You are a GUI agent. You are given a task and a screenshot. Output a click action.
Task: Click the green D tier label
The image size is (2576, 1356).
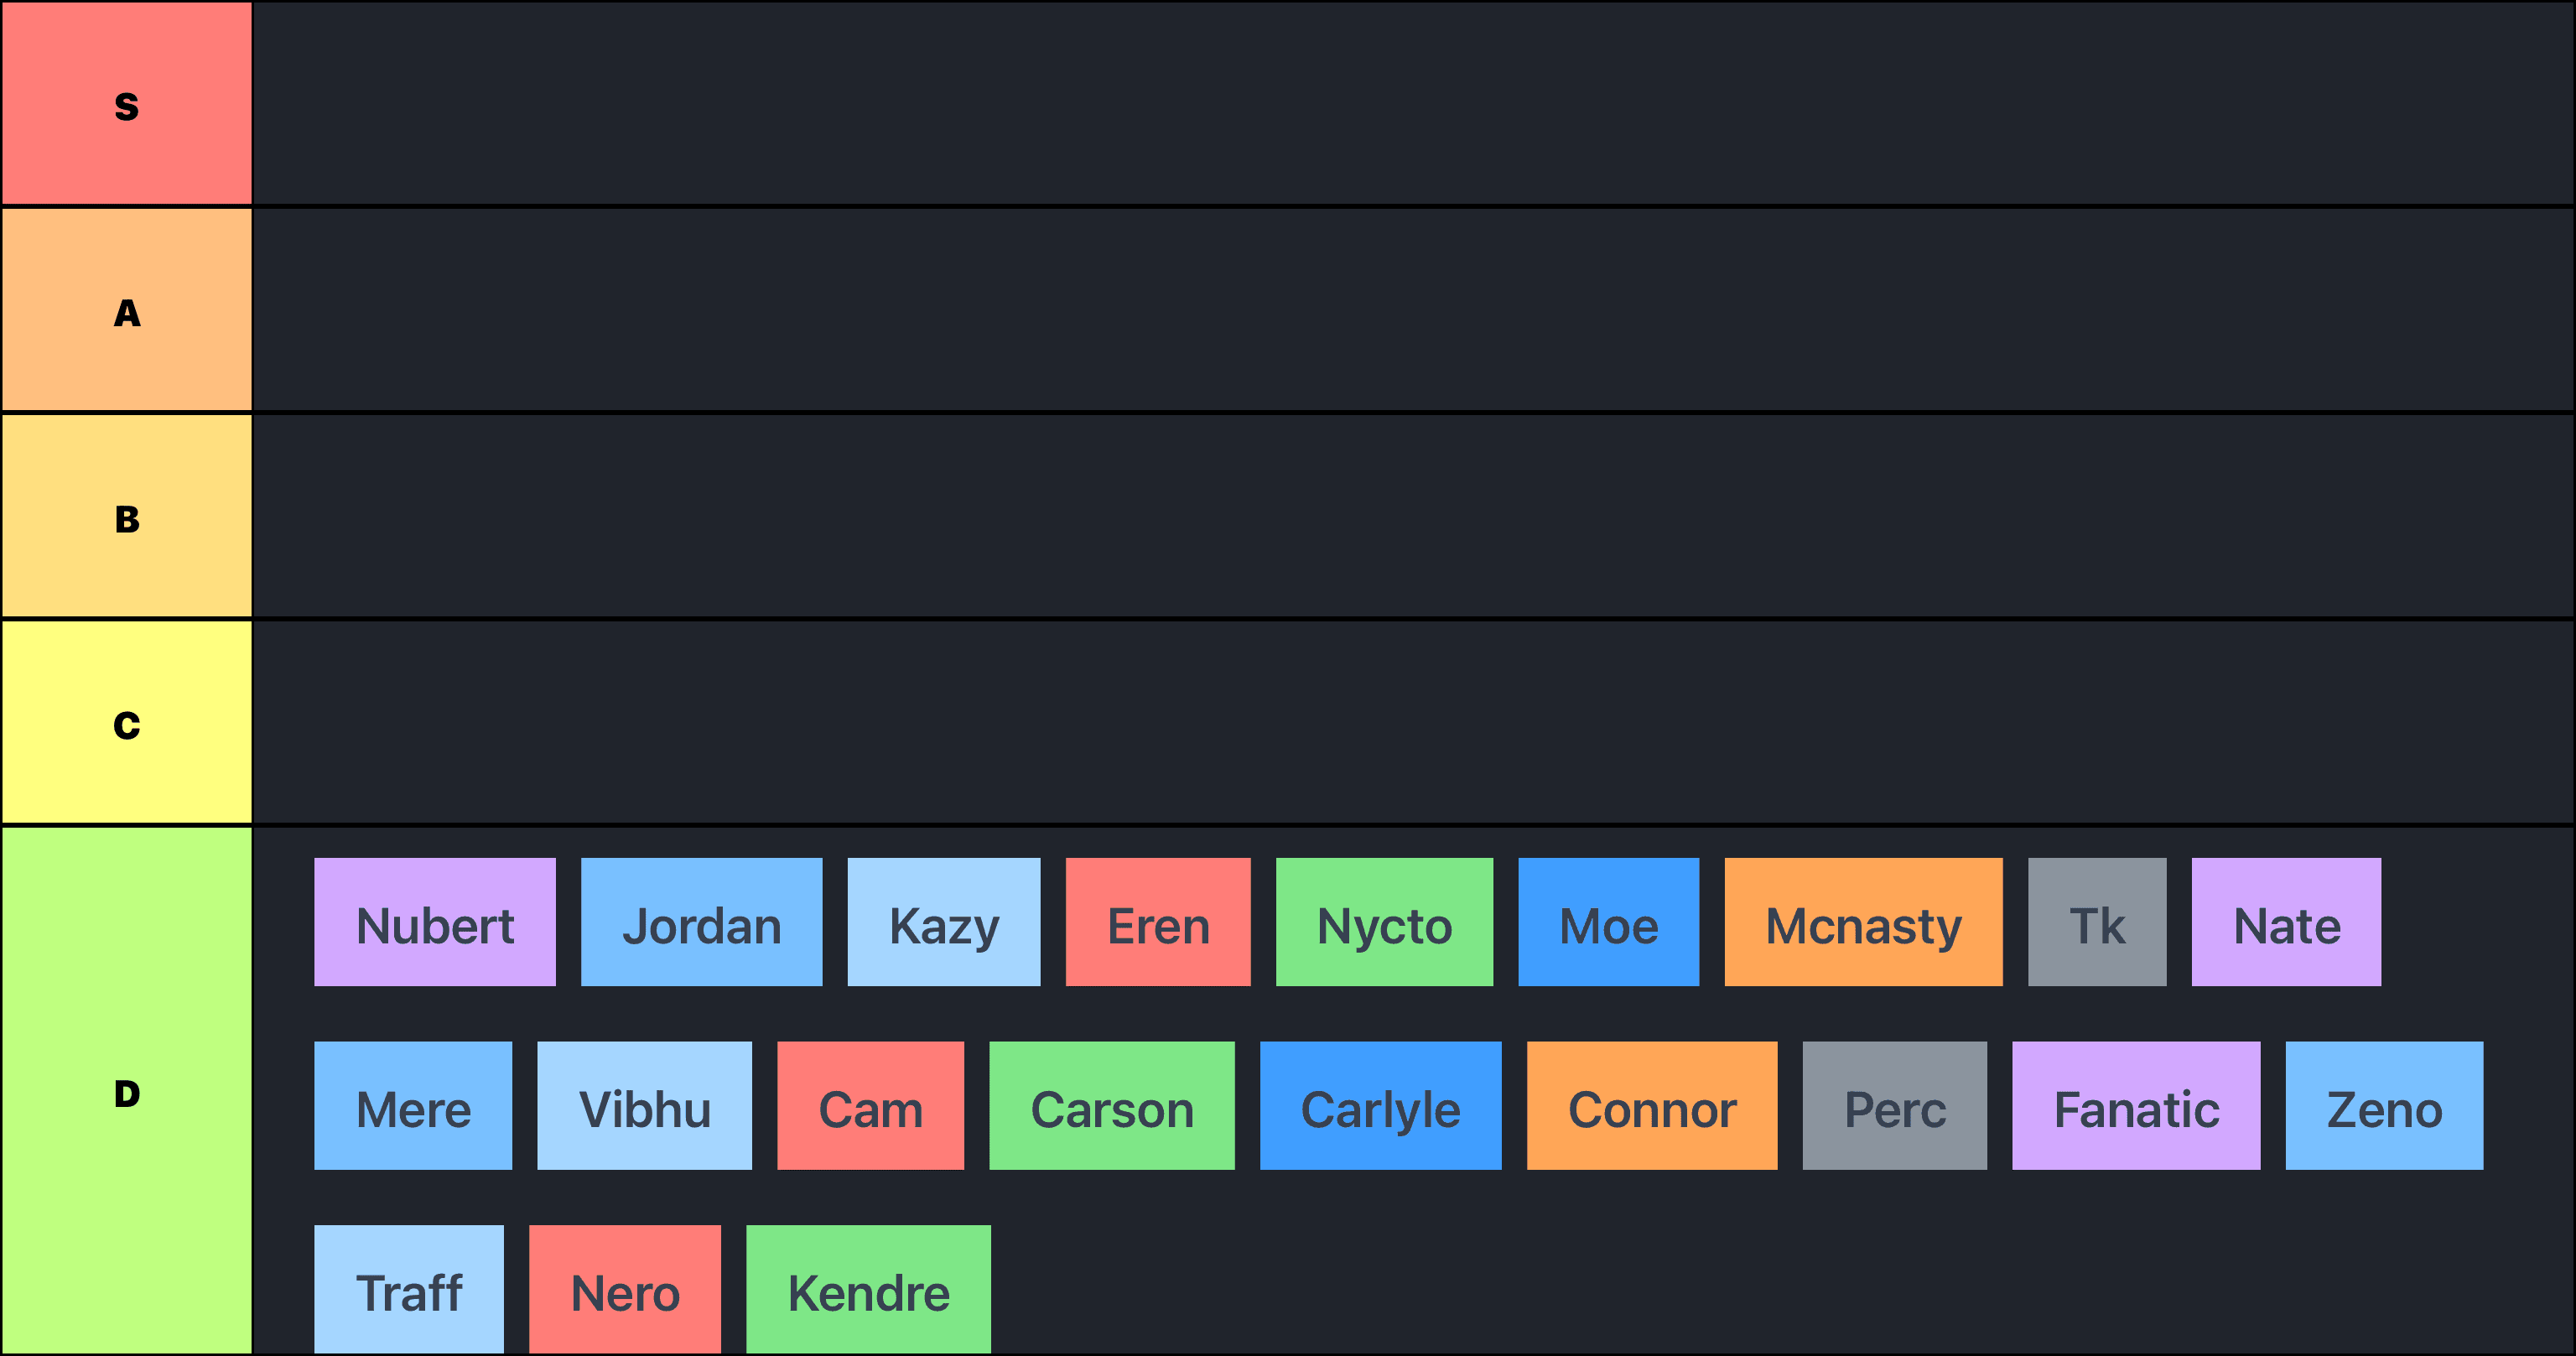tap(127, 1091)
